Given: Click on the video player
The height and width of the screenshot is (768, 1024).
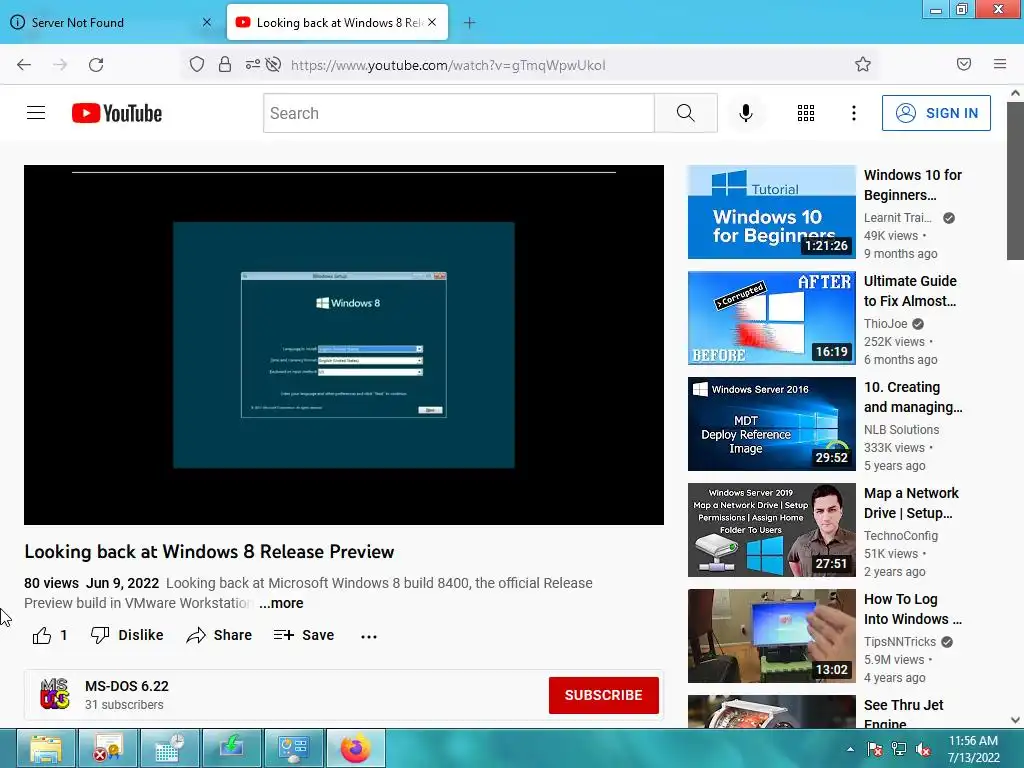Looking at the screenshot, I should [x=344, y=345].
